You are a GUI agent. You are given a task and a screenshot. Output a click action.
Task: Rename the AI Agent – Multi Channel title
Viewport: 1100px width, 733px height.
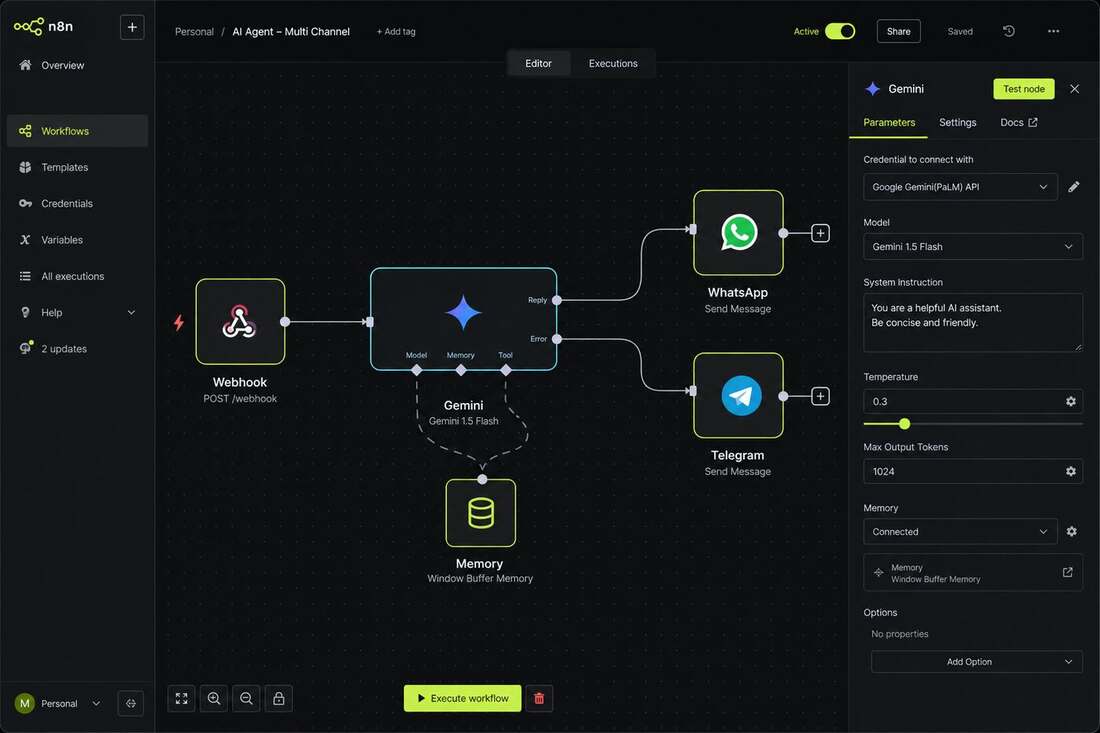tap(291, 32)
